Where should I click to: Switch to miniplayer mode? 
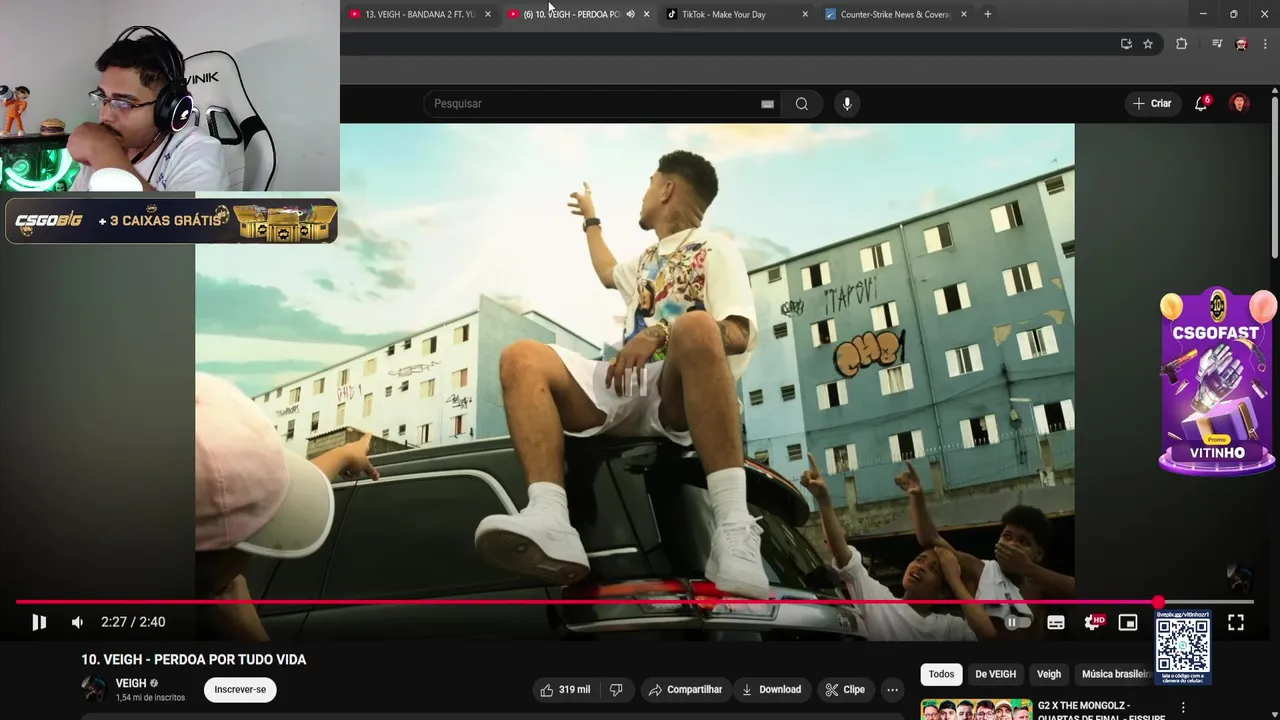[x=1128, y=622]
